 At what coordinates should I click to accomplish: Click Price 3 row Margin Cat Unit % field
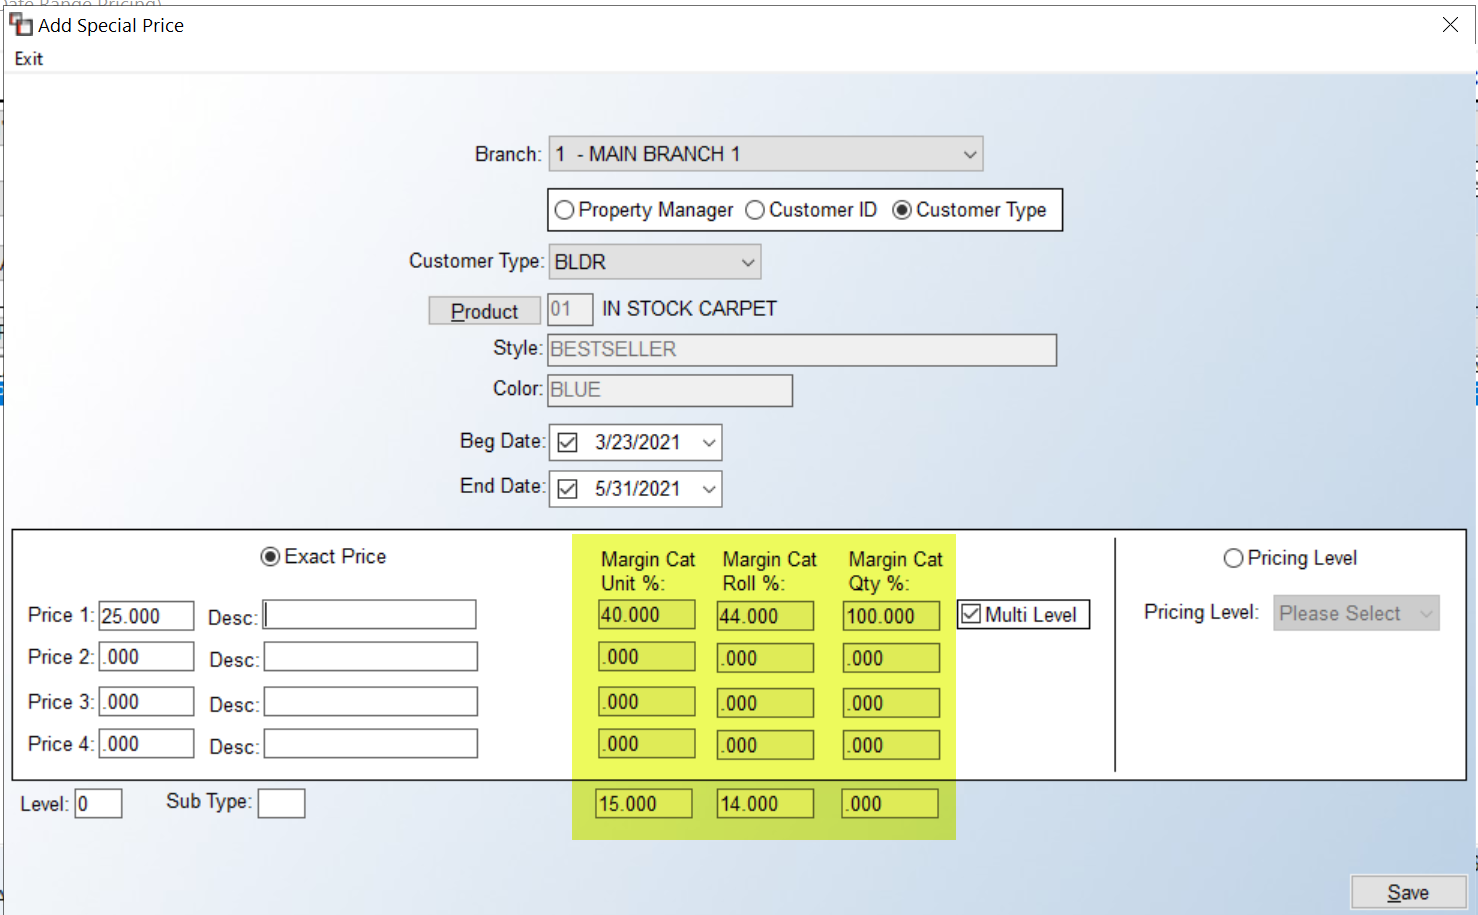click(646, 702)
